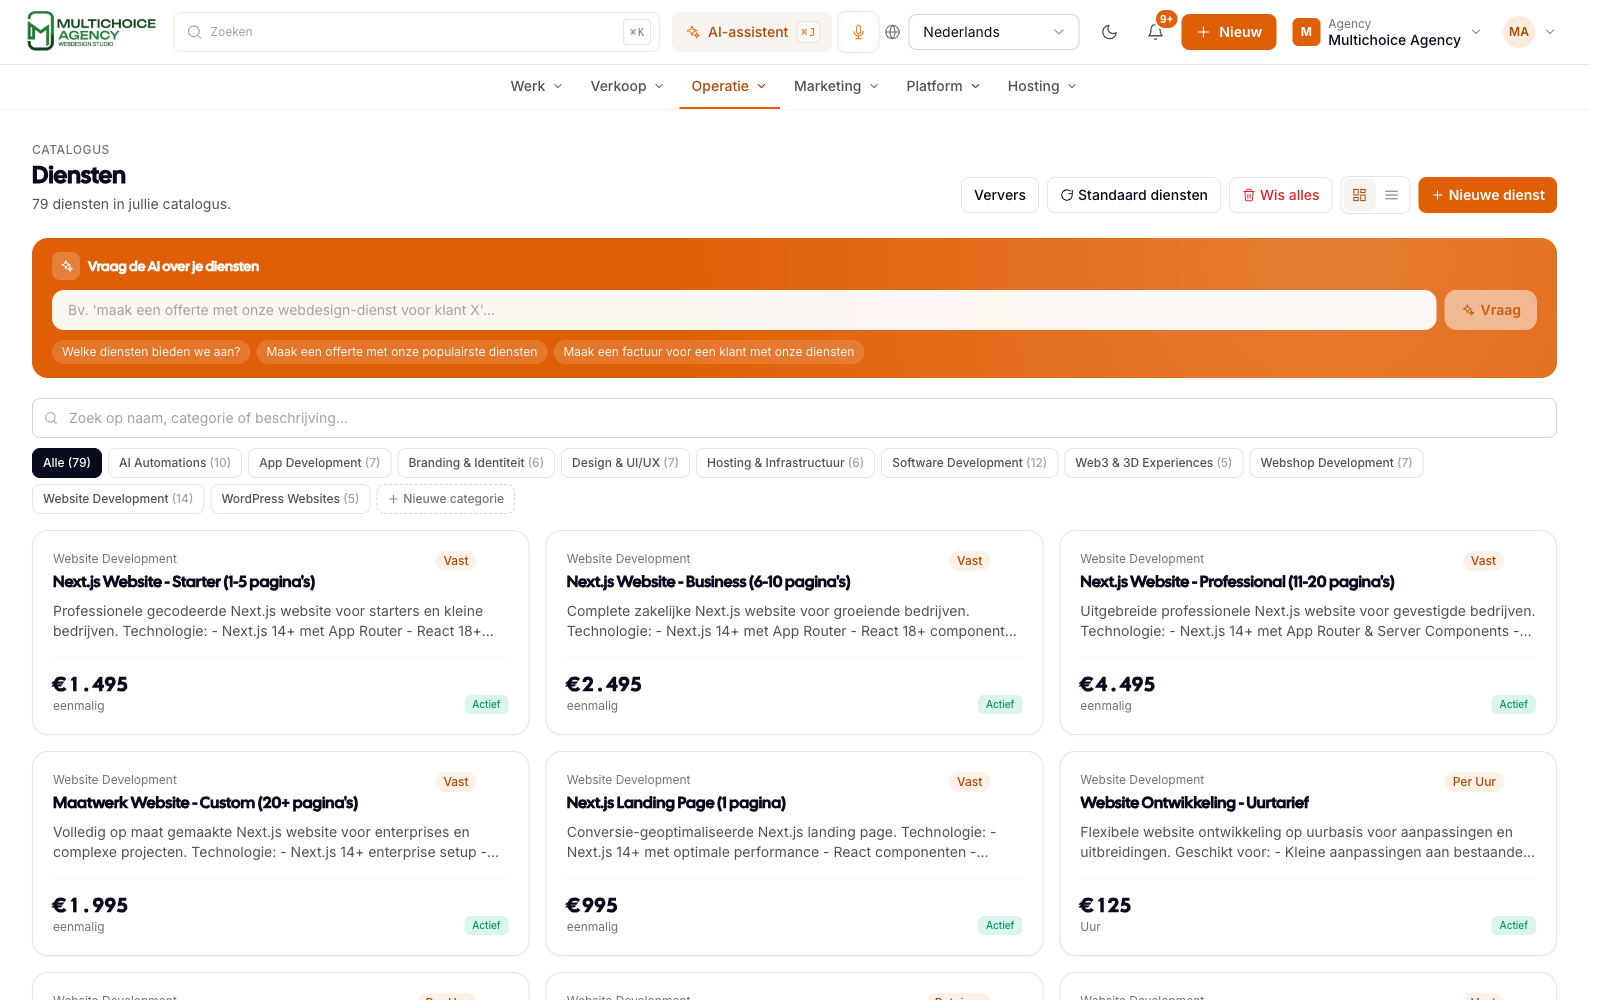The width and height of the screenshot is (1600, 1000).
Task: Expand the chevron next to MA avatar
Action: click(1550, 32)
